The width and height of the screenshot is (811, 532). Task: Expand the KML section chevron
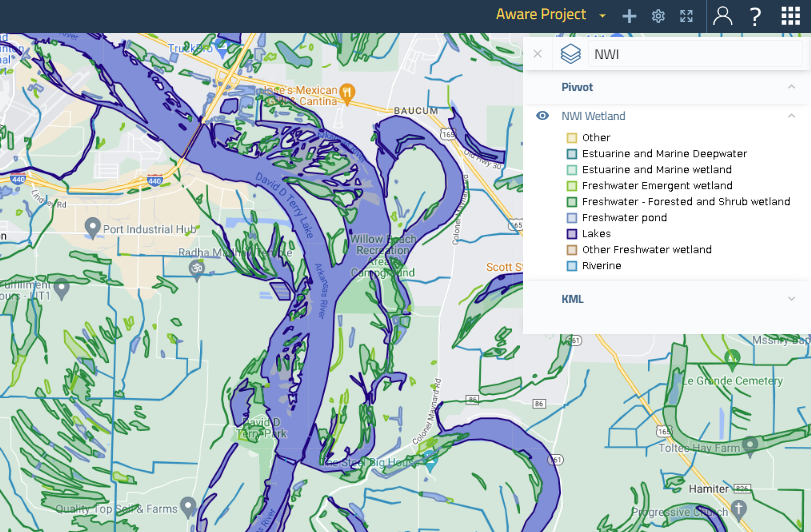pyautogui.click(x=791, y=299)
